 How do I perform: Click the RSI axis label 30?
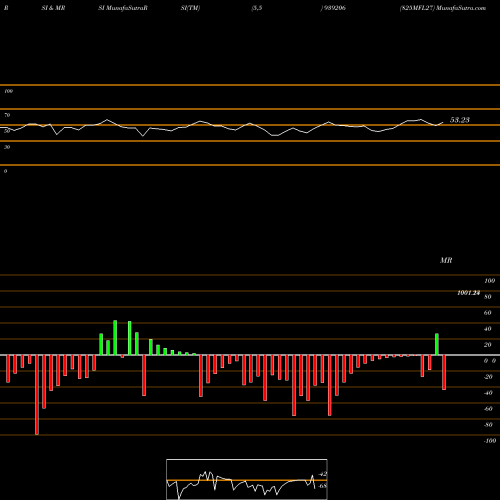click(7, 147)
